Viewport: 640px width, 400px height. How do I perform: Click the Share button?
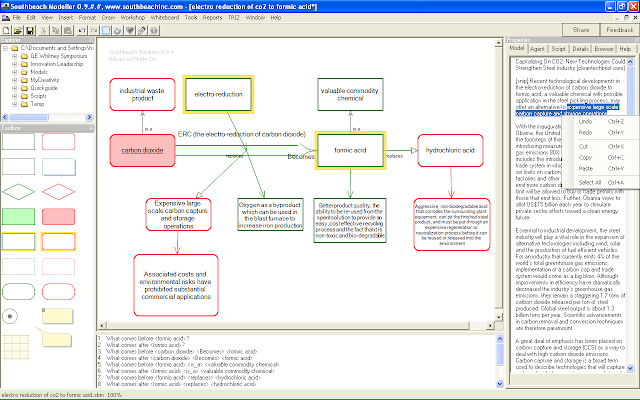(x=581, y=30)
